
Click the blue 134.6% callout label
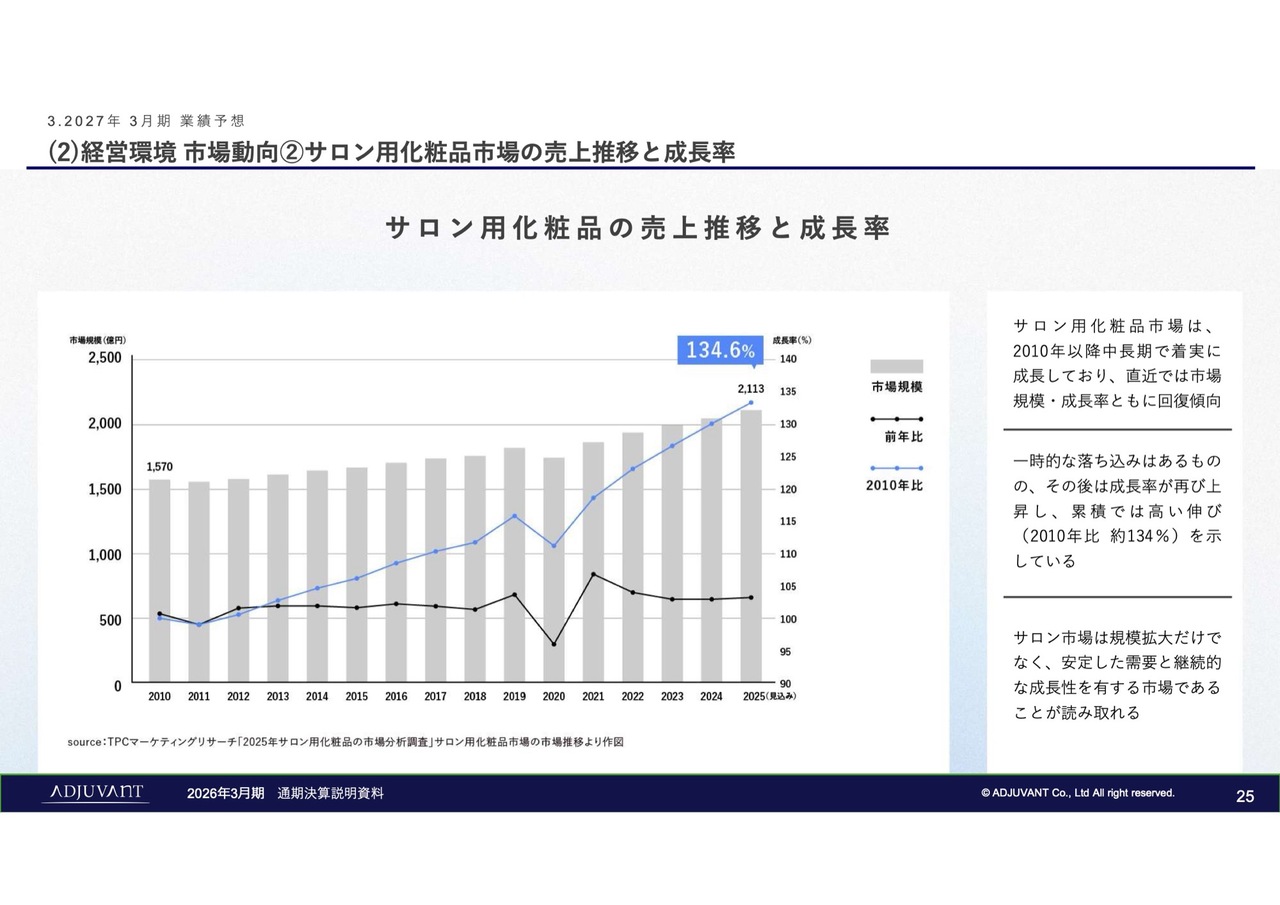719,349
